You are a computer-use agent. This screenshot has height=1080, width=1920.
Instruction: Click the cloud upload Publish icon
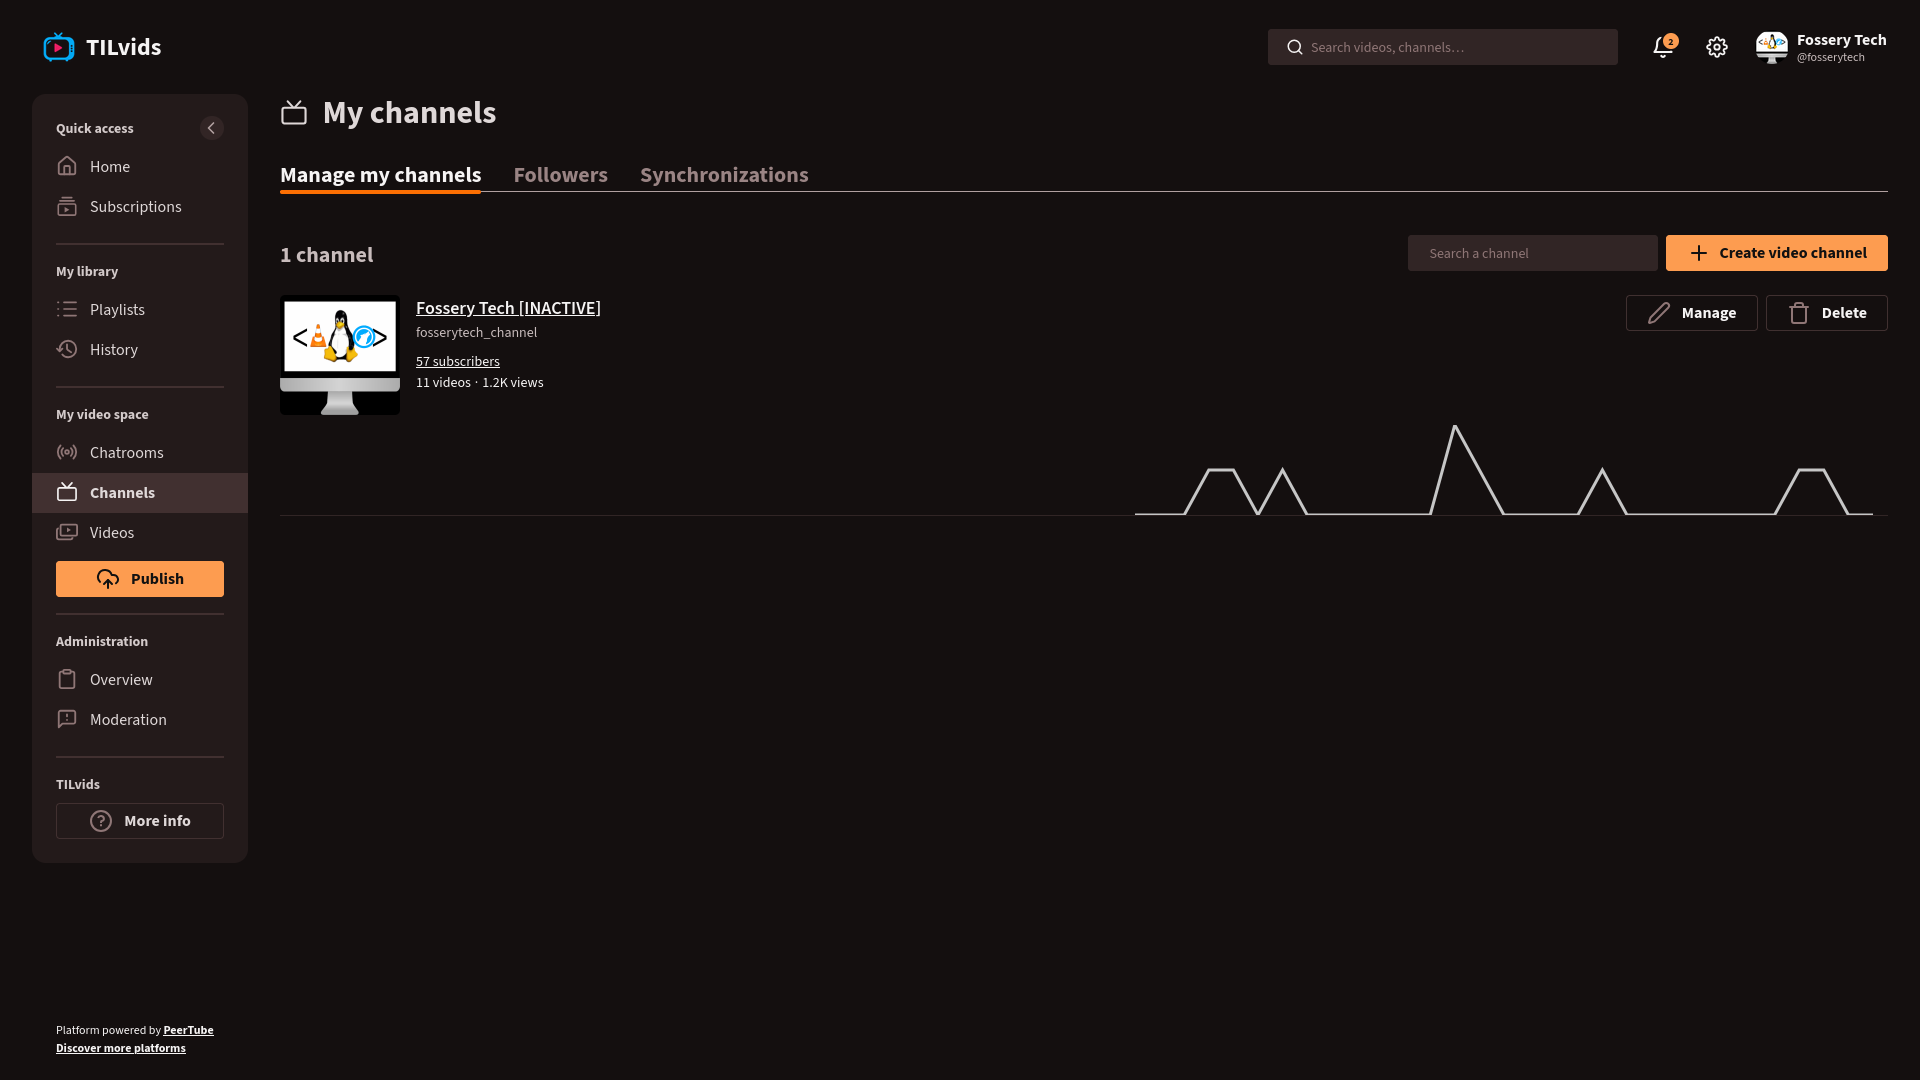108,579
